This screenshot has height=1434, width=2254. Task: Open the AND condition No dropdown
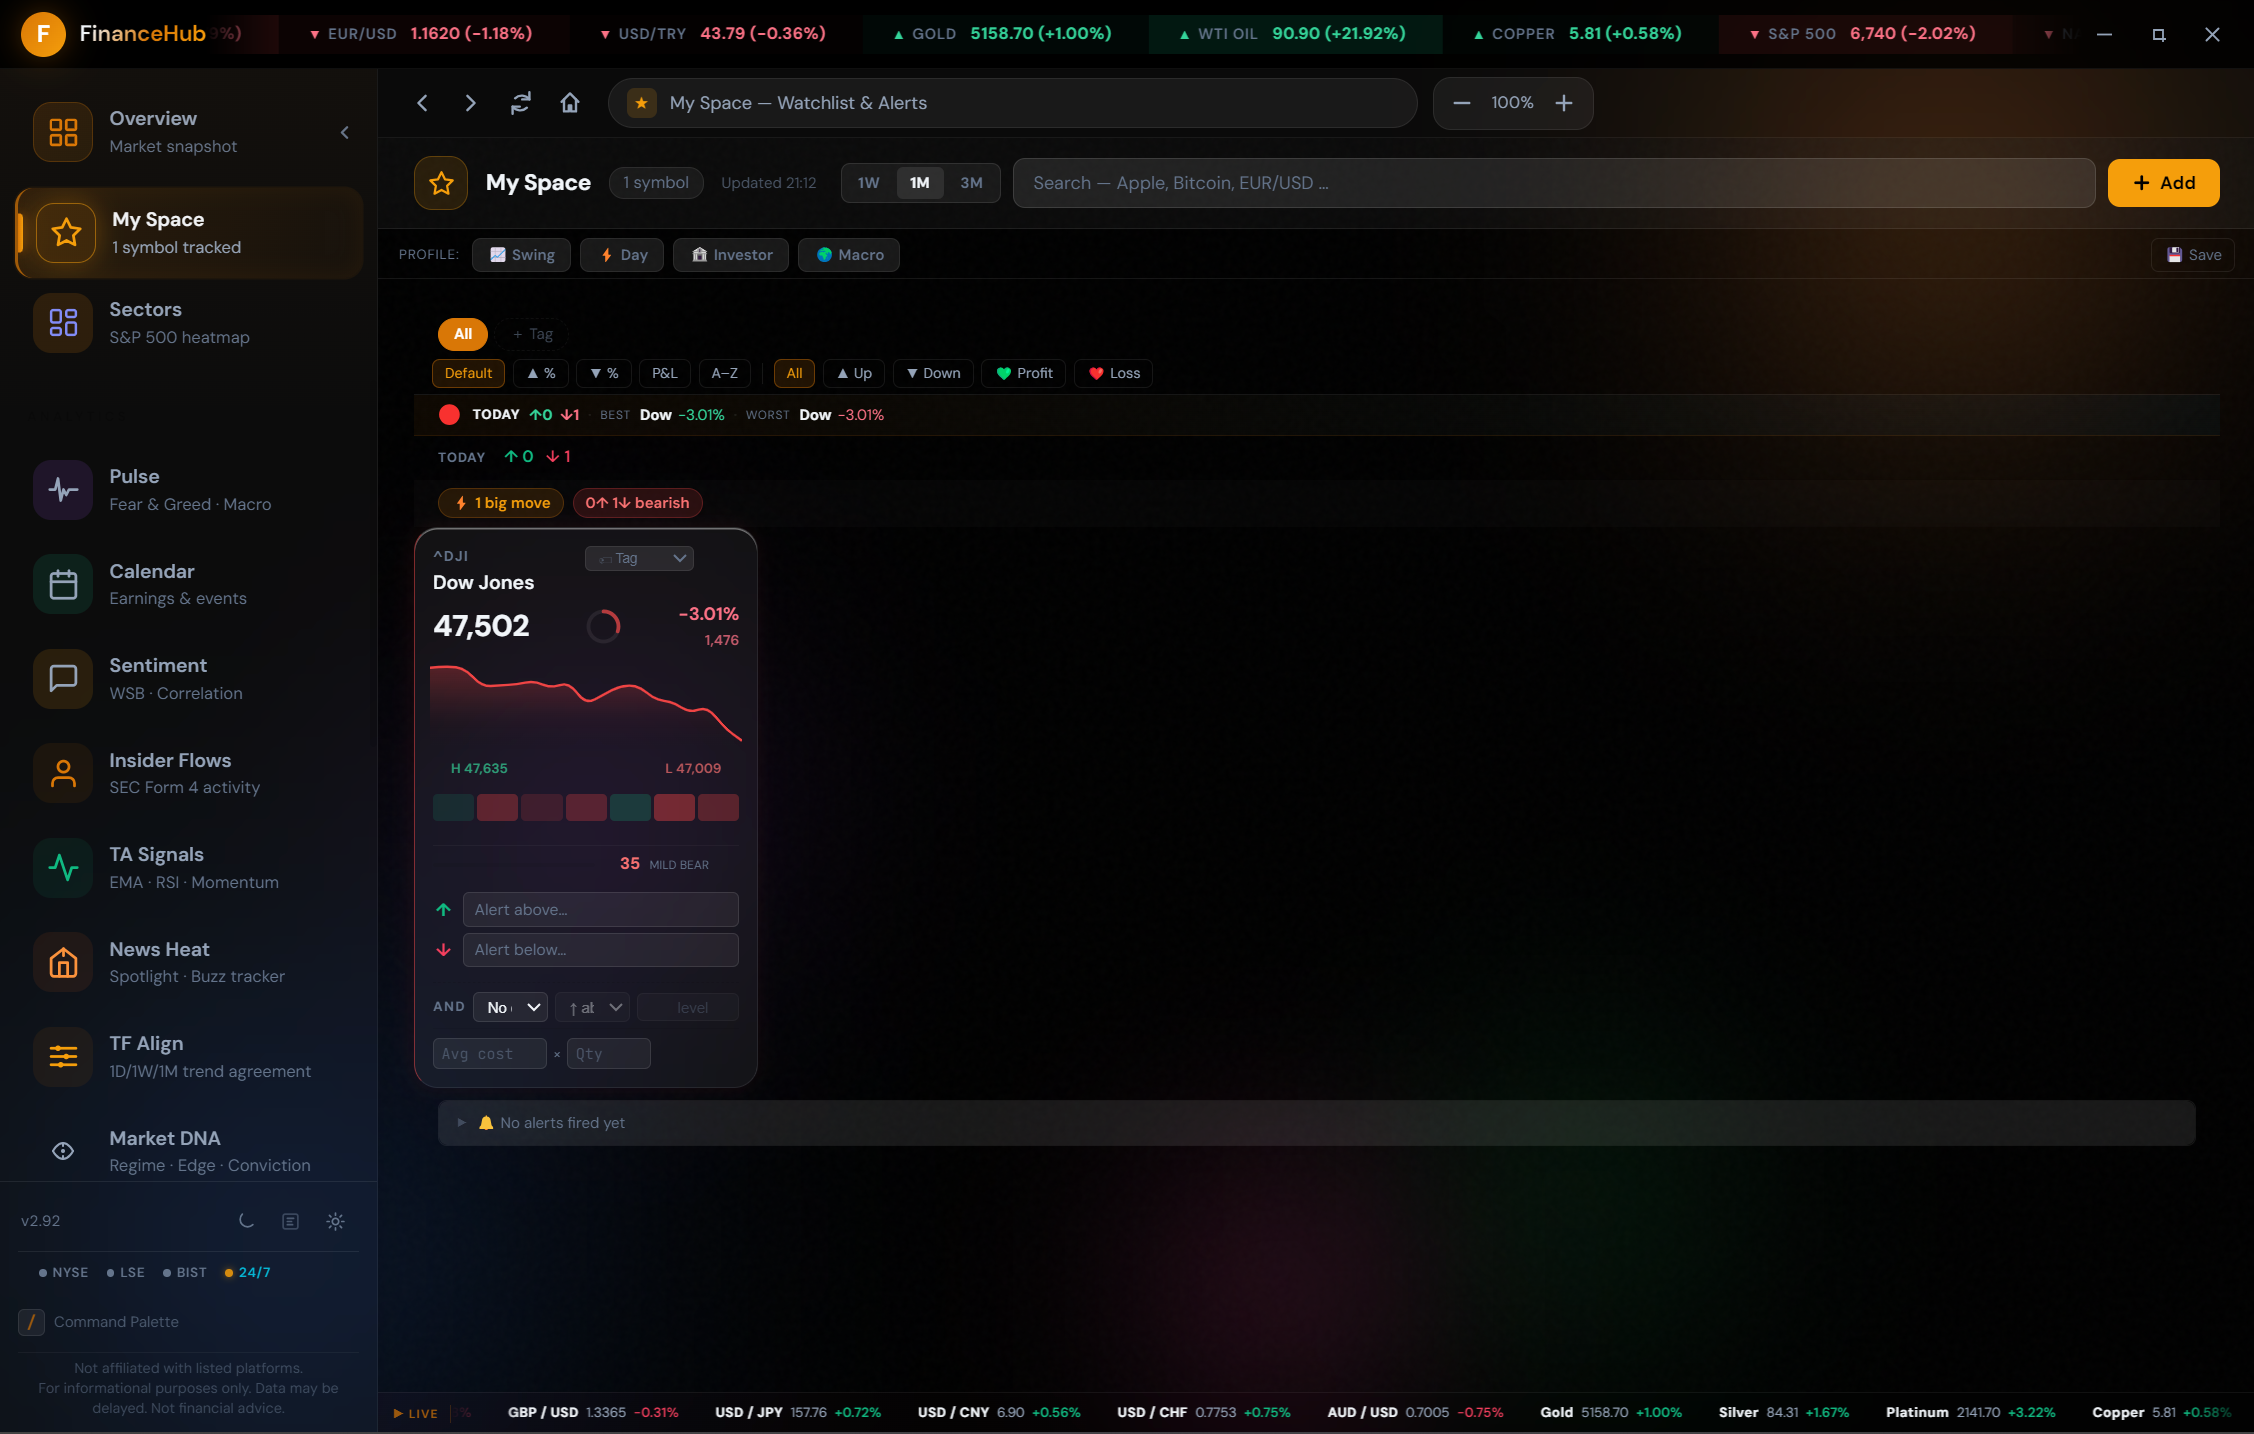click(x=510, y=1007)
